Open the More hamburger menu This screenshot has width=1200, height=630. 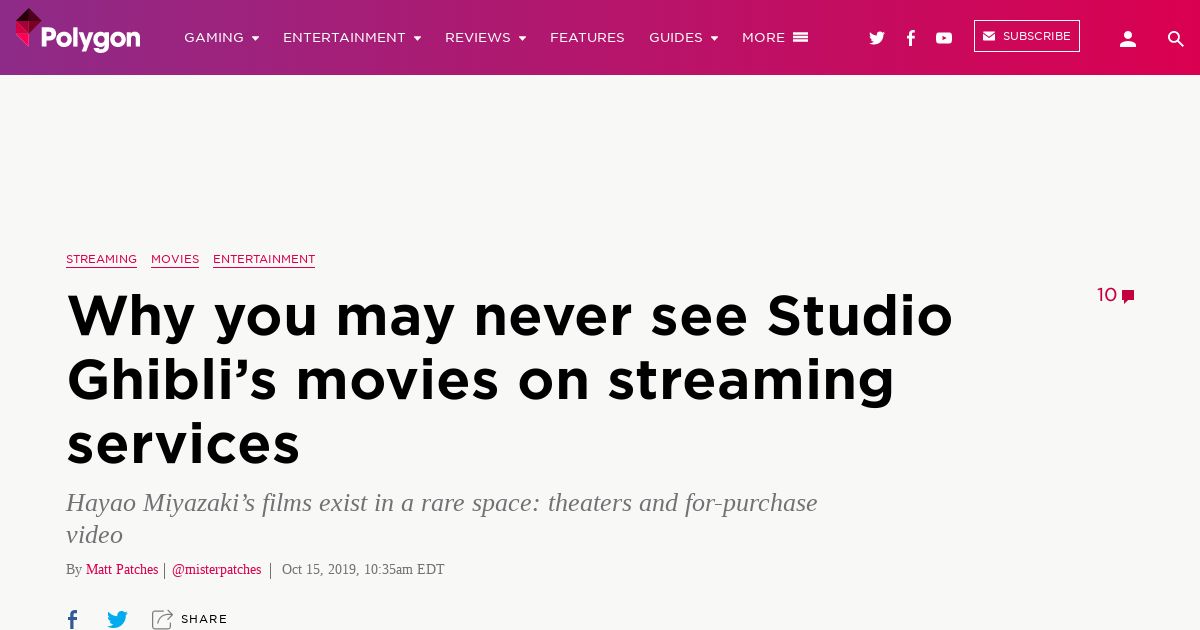(x=775, y=38)
